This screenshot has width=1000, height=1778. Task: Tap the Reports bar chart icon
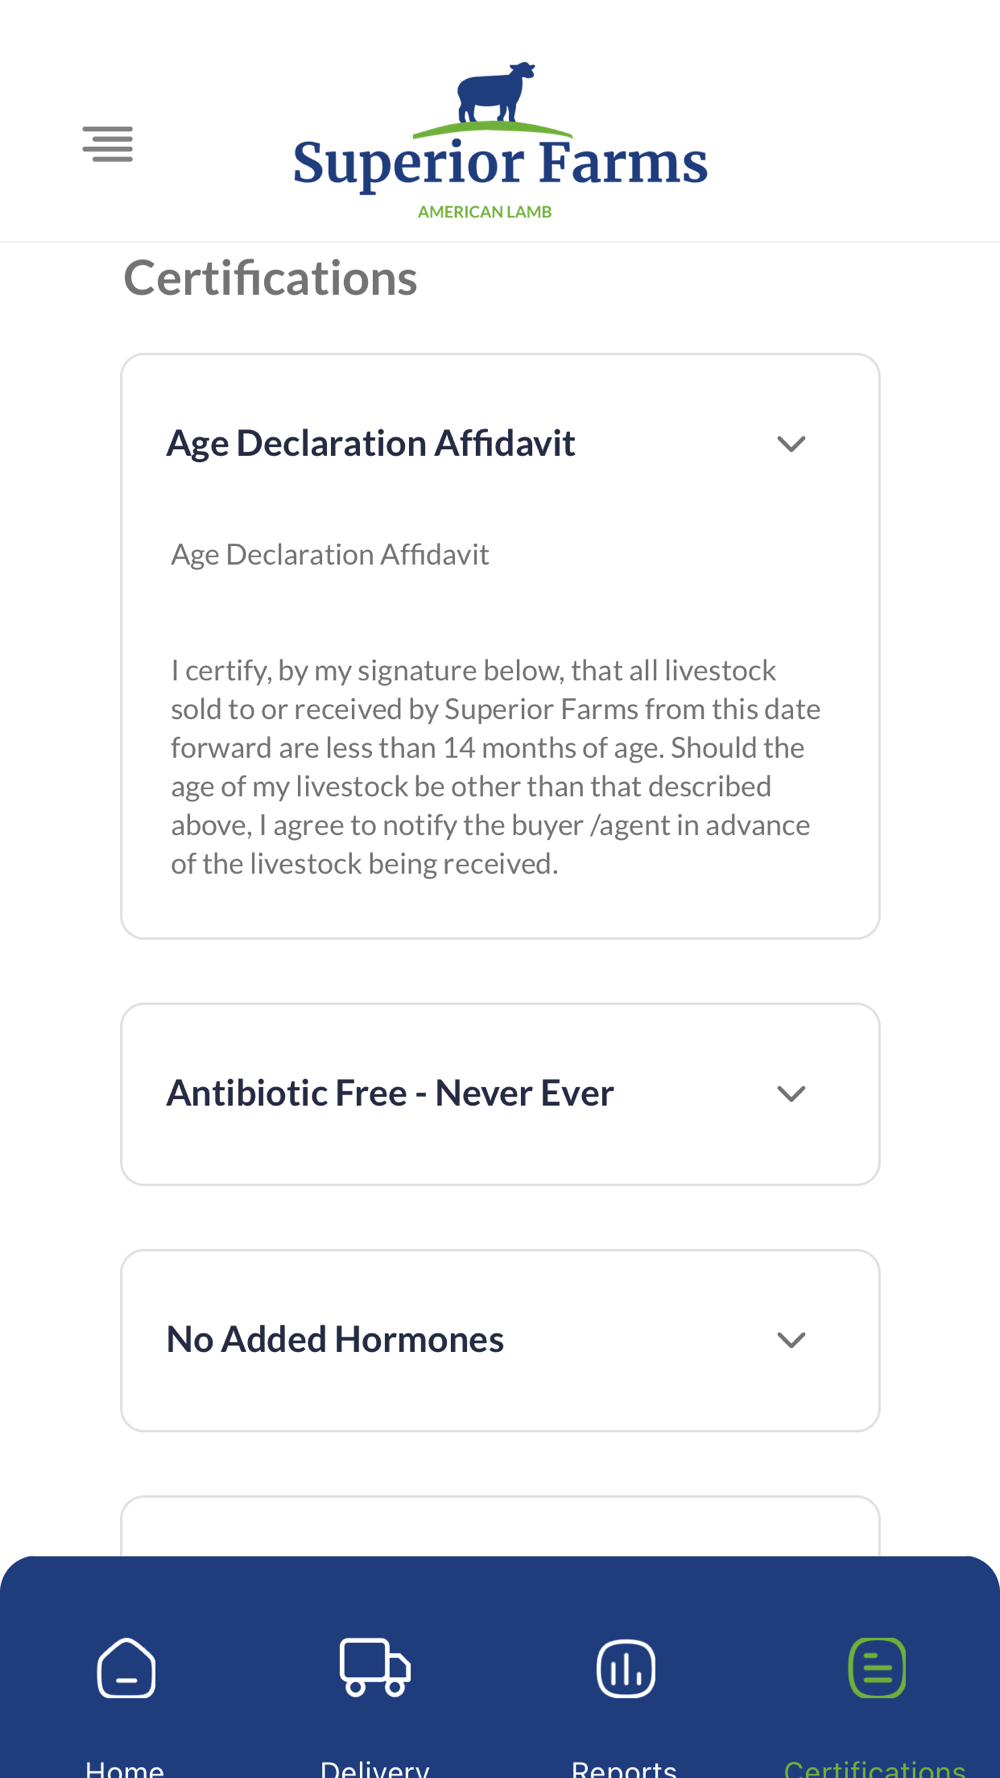tap(626, 1667)
